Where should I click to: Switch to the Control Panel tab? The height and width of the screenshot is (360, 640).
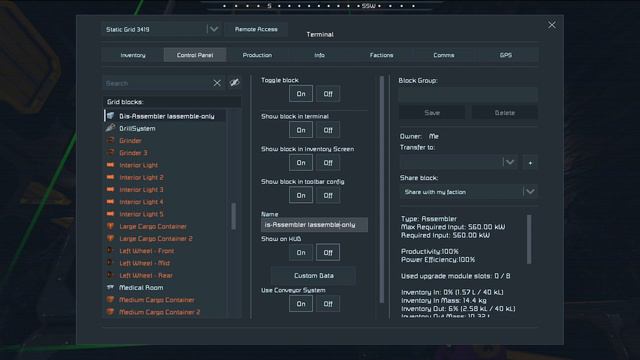point(195,55)
